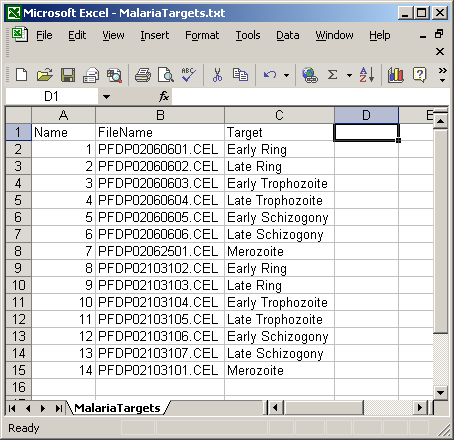
Task: Show more buttons via toolbar options chevron
Action: (443, 75)
